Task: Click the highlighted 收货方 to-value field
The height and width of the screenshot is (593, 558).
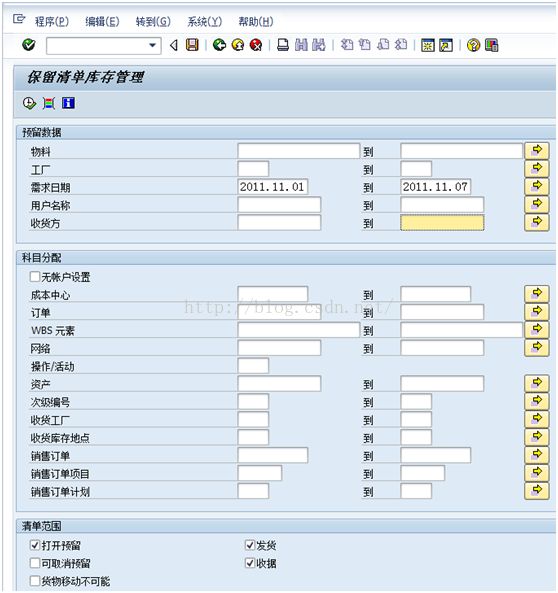Action: (442, 223)
